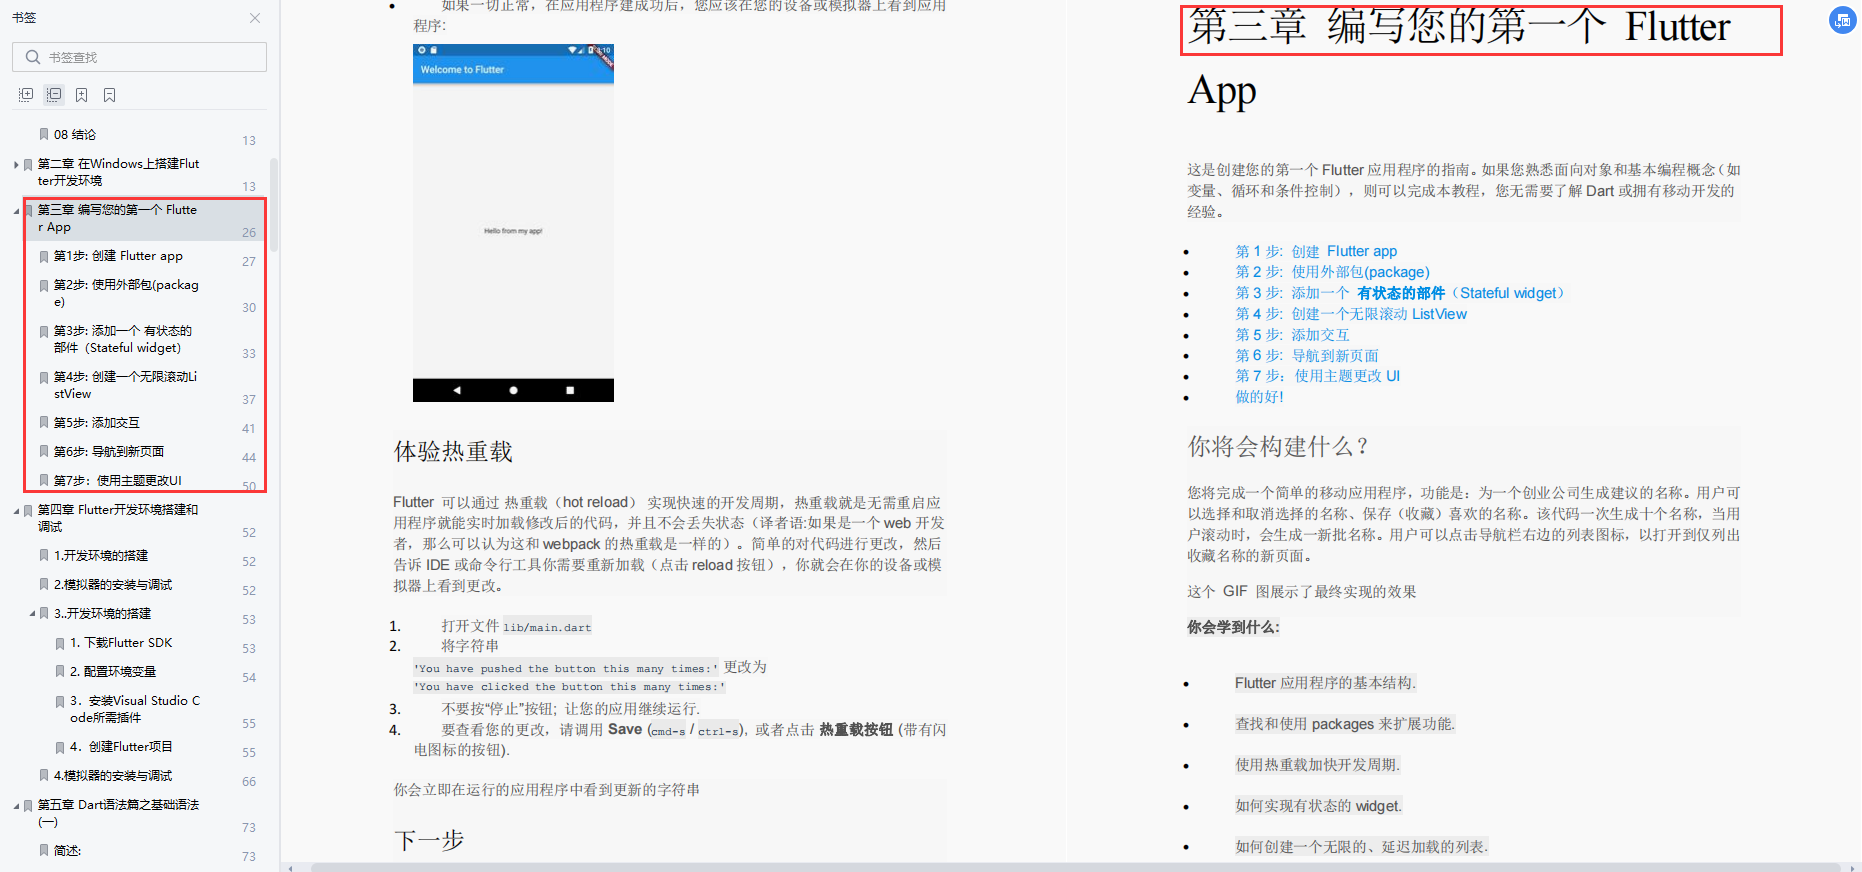Click the bookmark icon beside 第1步: 创建 Flutter app

[44, 256]
